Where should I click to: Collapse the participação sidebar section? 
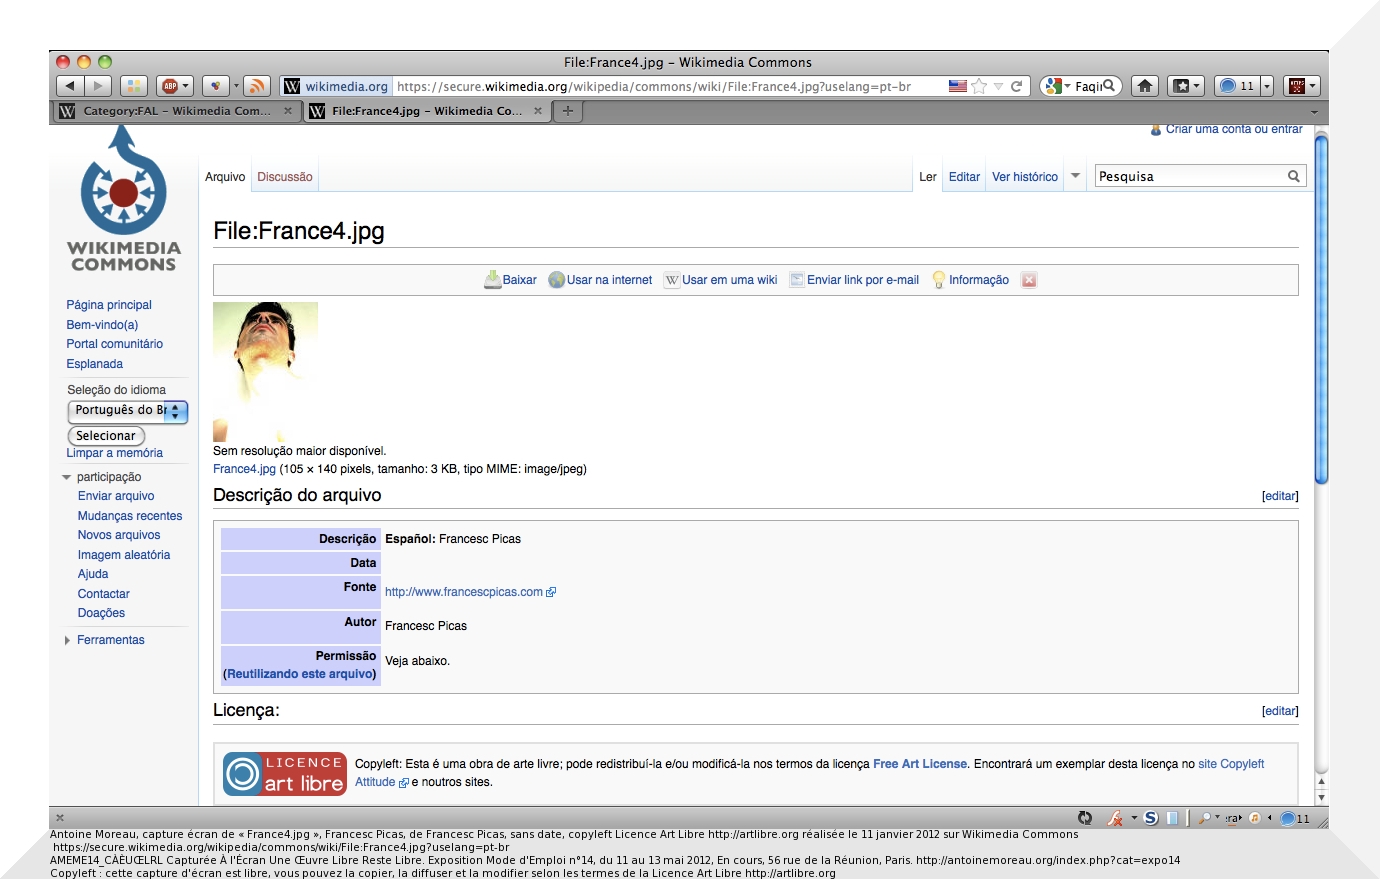67,477
